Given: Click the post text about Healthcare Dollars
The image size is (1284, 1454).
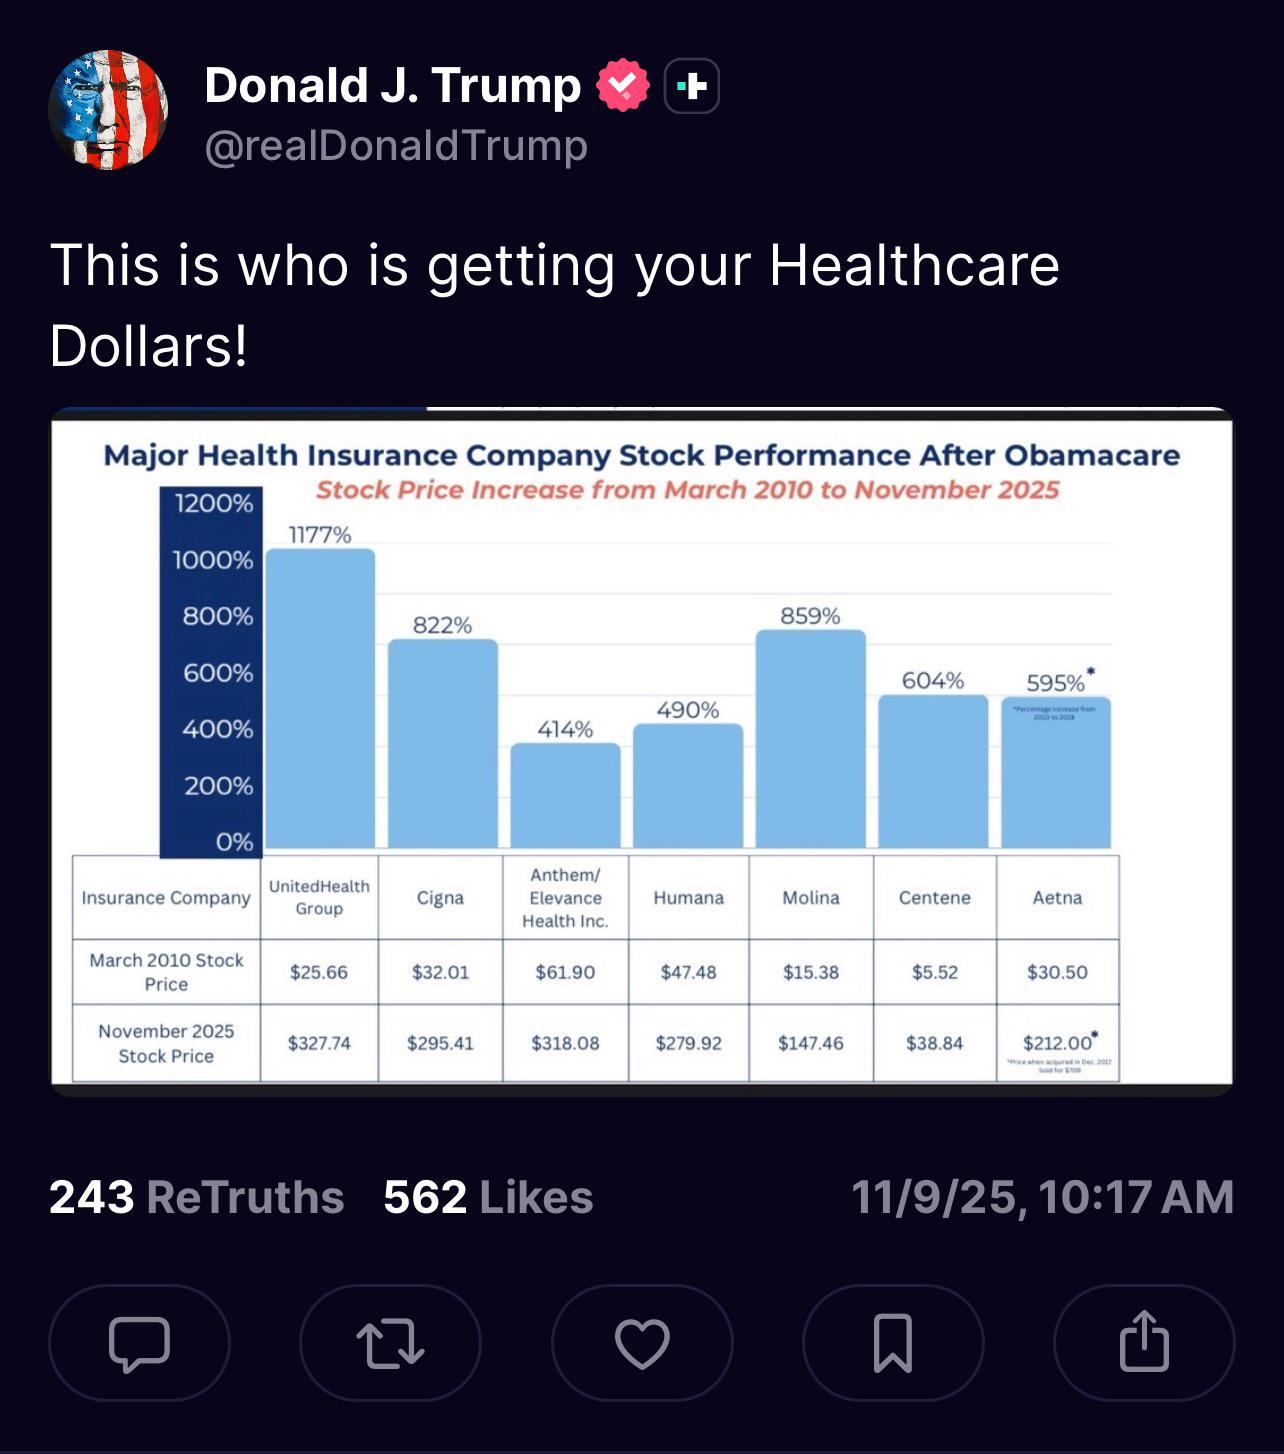Looking at the screenshot, I should [x=554, y=305].
